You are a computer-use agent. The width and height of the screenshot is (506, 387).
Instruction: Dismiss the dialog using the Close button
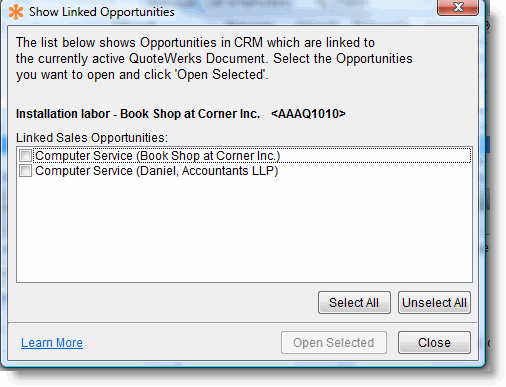coord(434,343)
